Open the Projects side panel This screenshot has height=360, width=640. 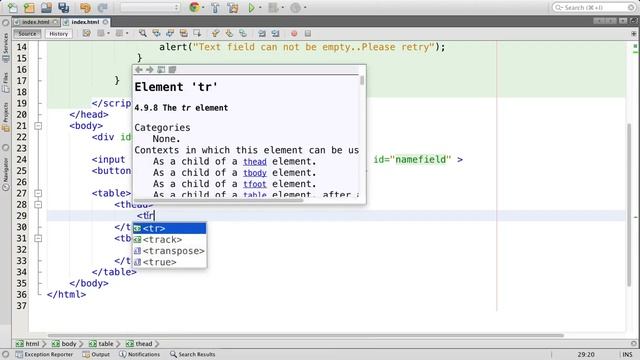[x=5, y=117]
